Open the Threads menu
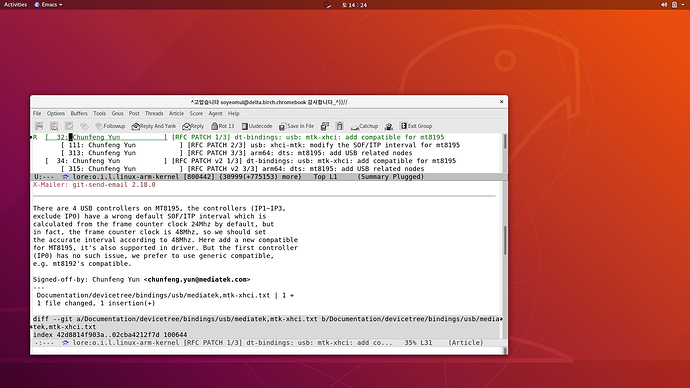Screen dimensions: 690x388 coord(154,113)
